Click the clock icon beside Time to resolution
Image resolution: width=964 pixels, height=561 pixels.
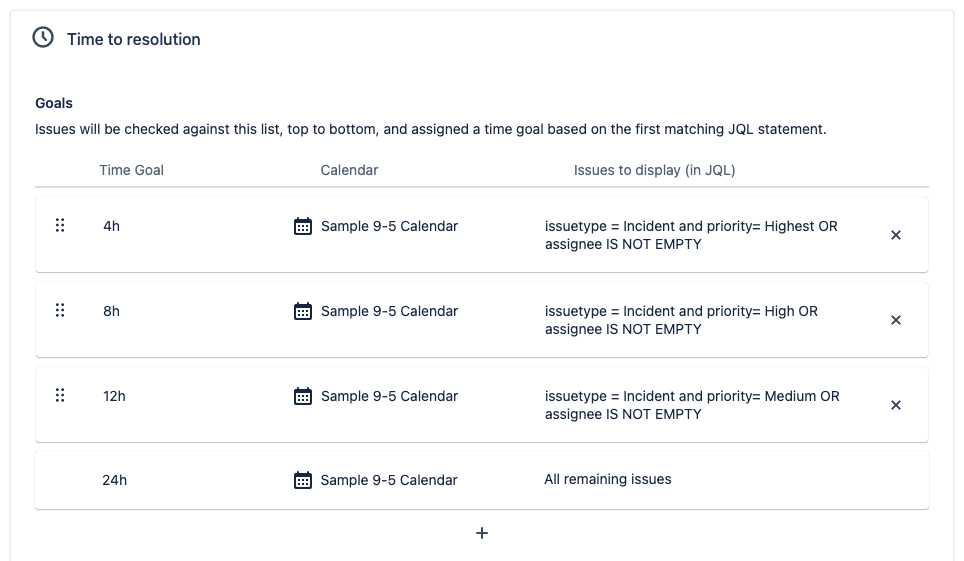[43, 38]
